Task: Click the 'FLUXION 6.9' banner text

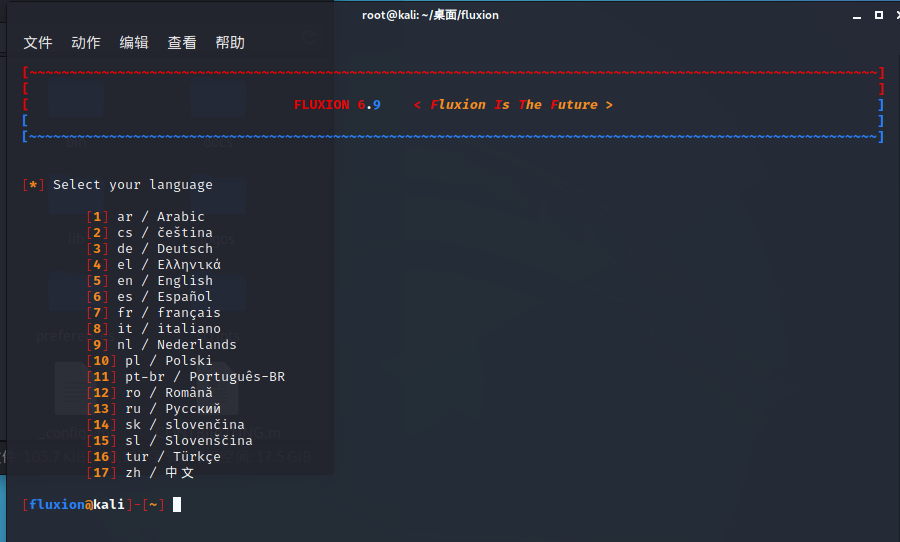Action: 337,104
